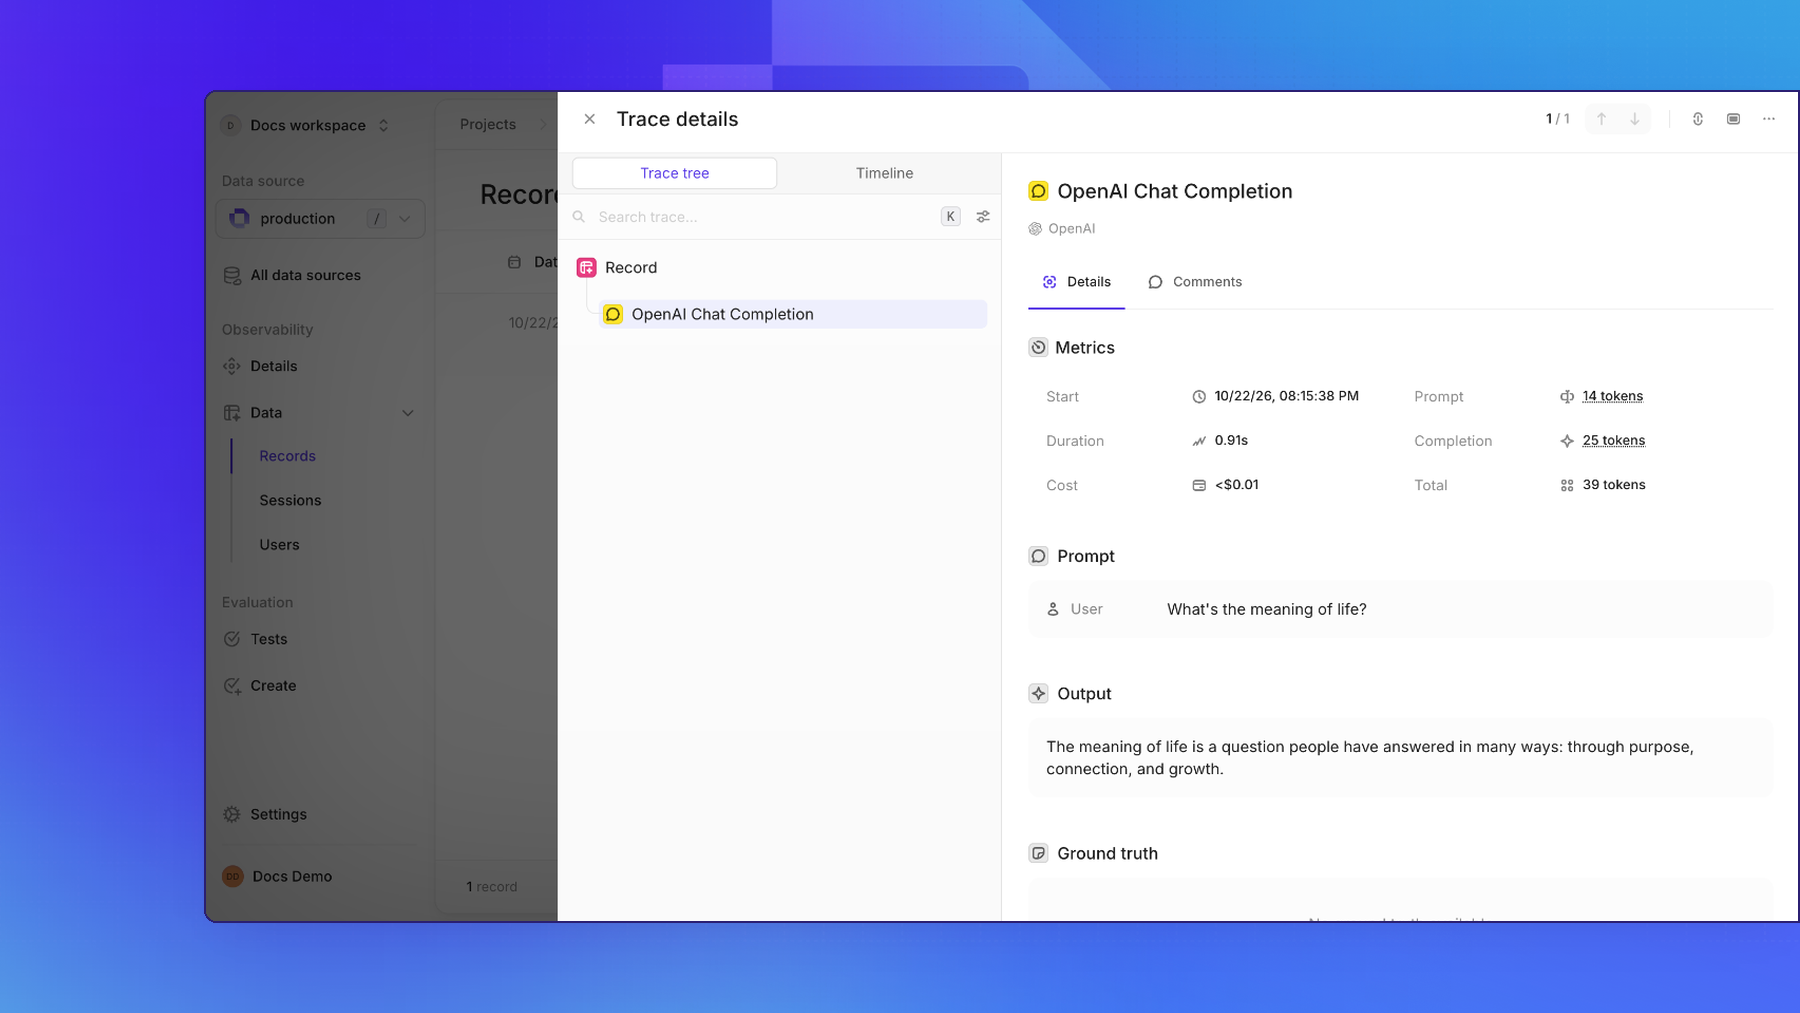This screenshot has height=1013, width=1800.
Task: Click the 25 tokens completion link
Action: pyautogui.click(x=1613, y=440)
